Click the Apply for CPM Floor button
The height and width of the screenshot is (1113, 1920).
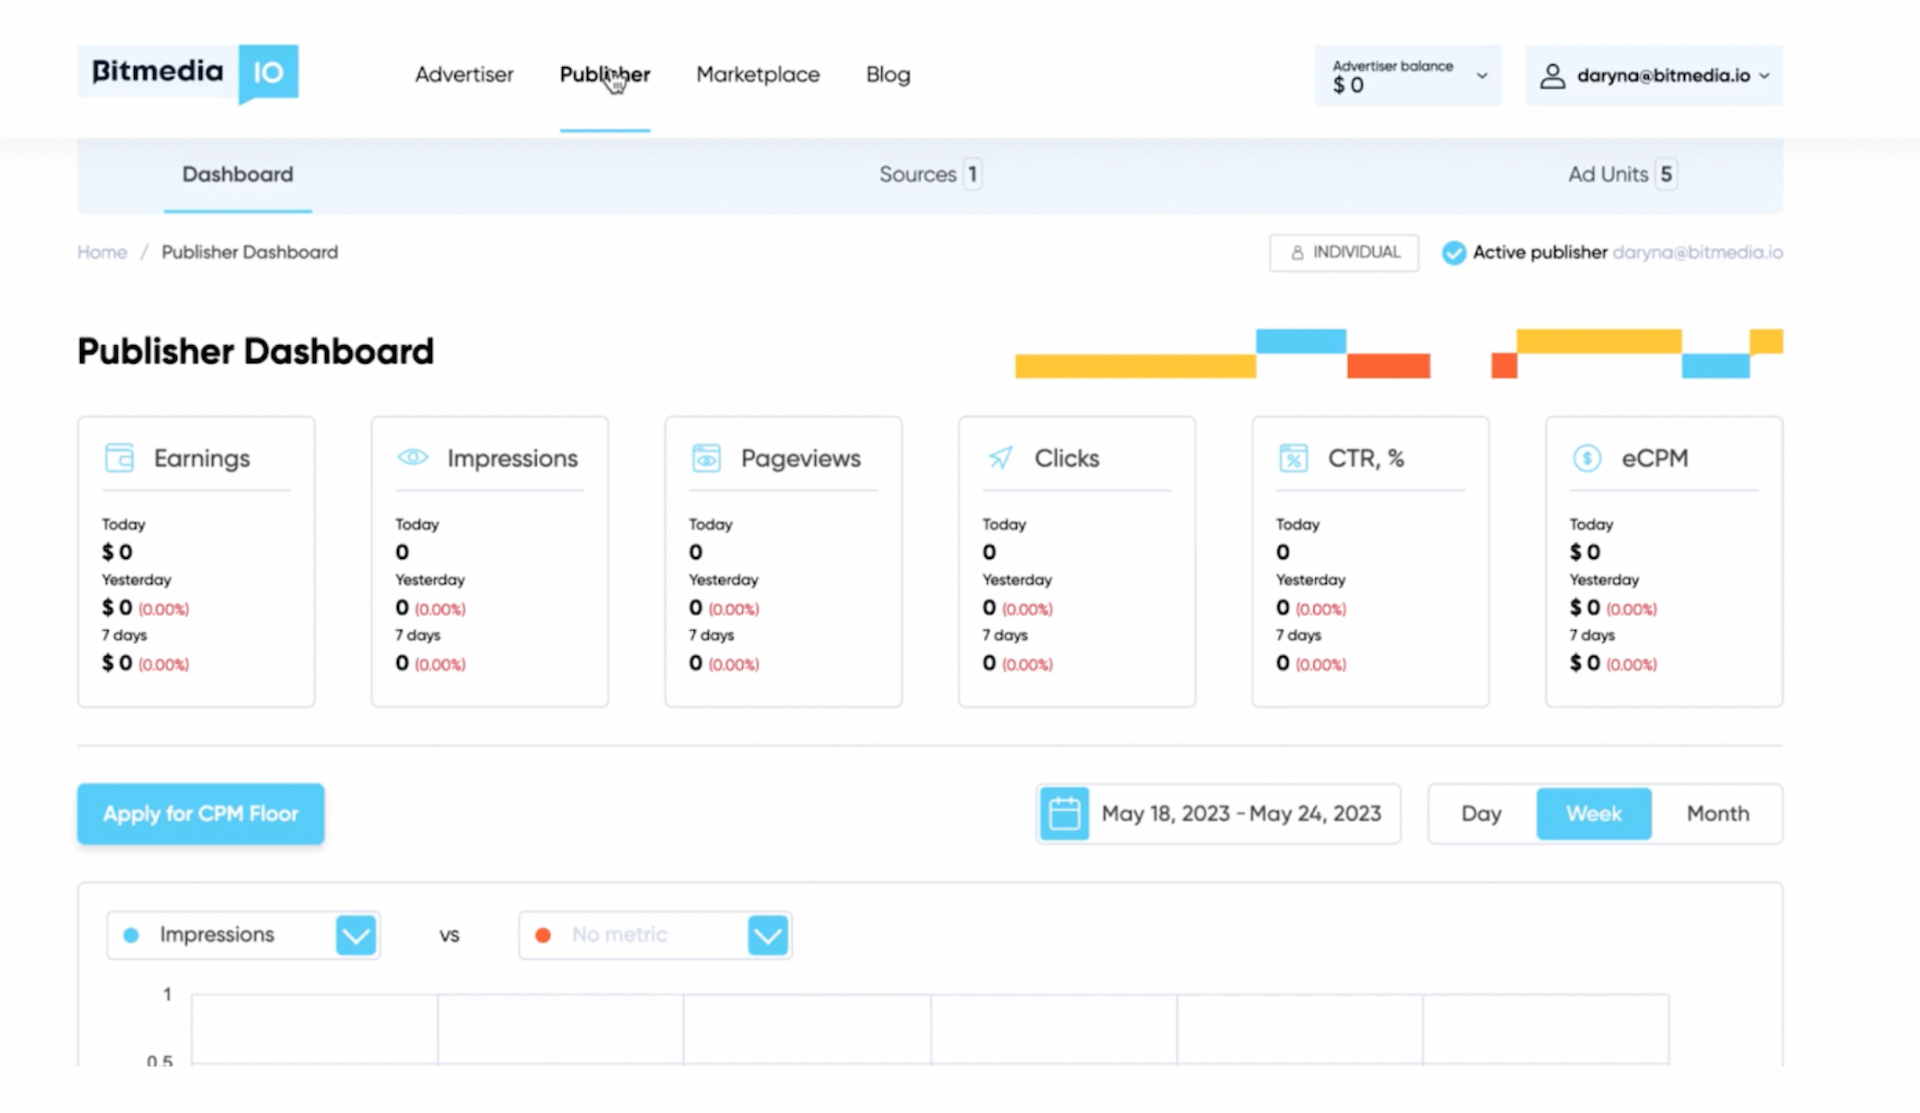[x=200, y=814]
